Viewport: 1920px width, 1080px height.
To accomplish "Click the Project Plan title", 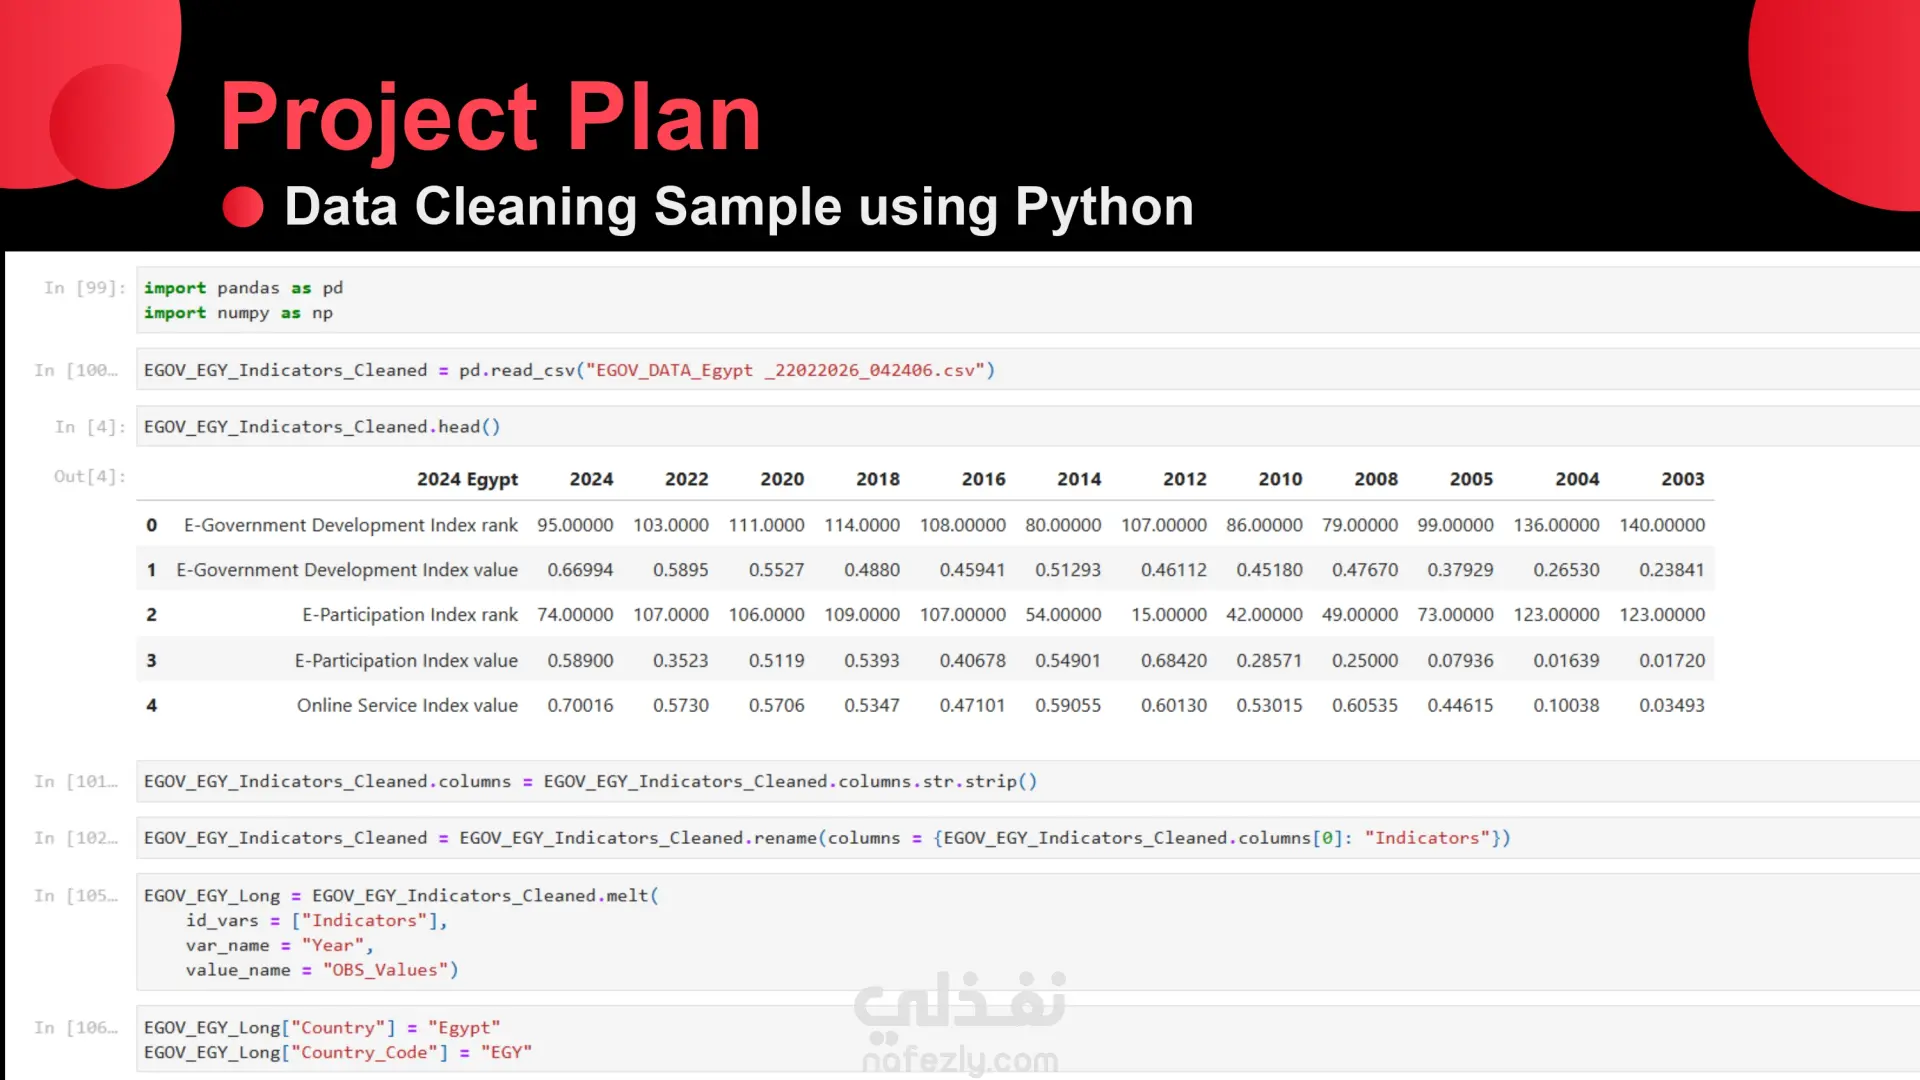I will pyautogui.click(x=491, y=118).
